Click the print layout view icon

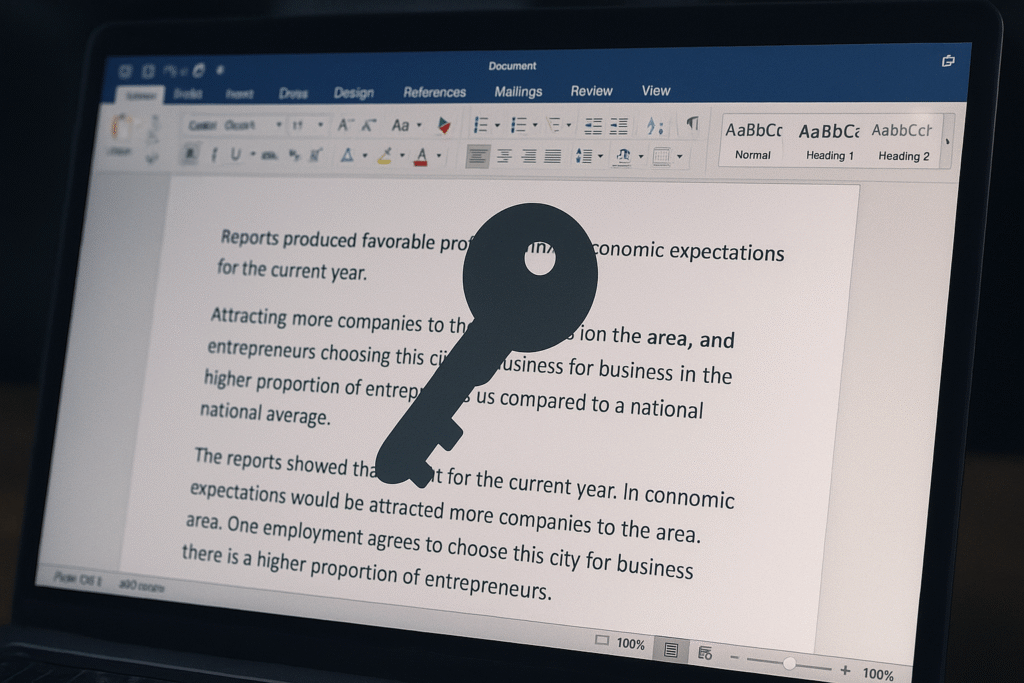(x=671, y=650)
